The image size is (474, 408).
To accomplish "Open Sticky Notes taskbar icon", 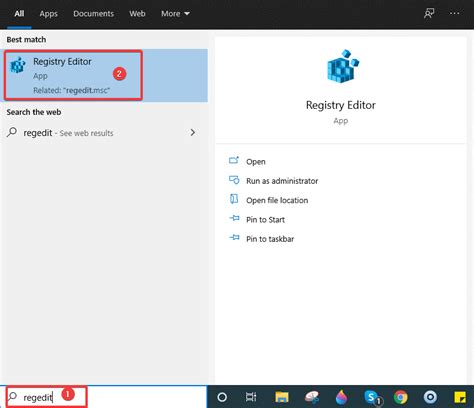I will [460, 397].
